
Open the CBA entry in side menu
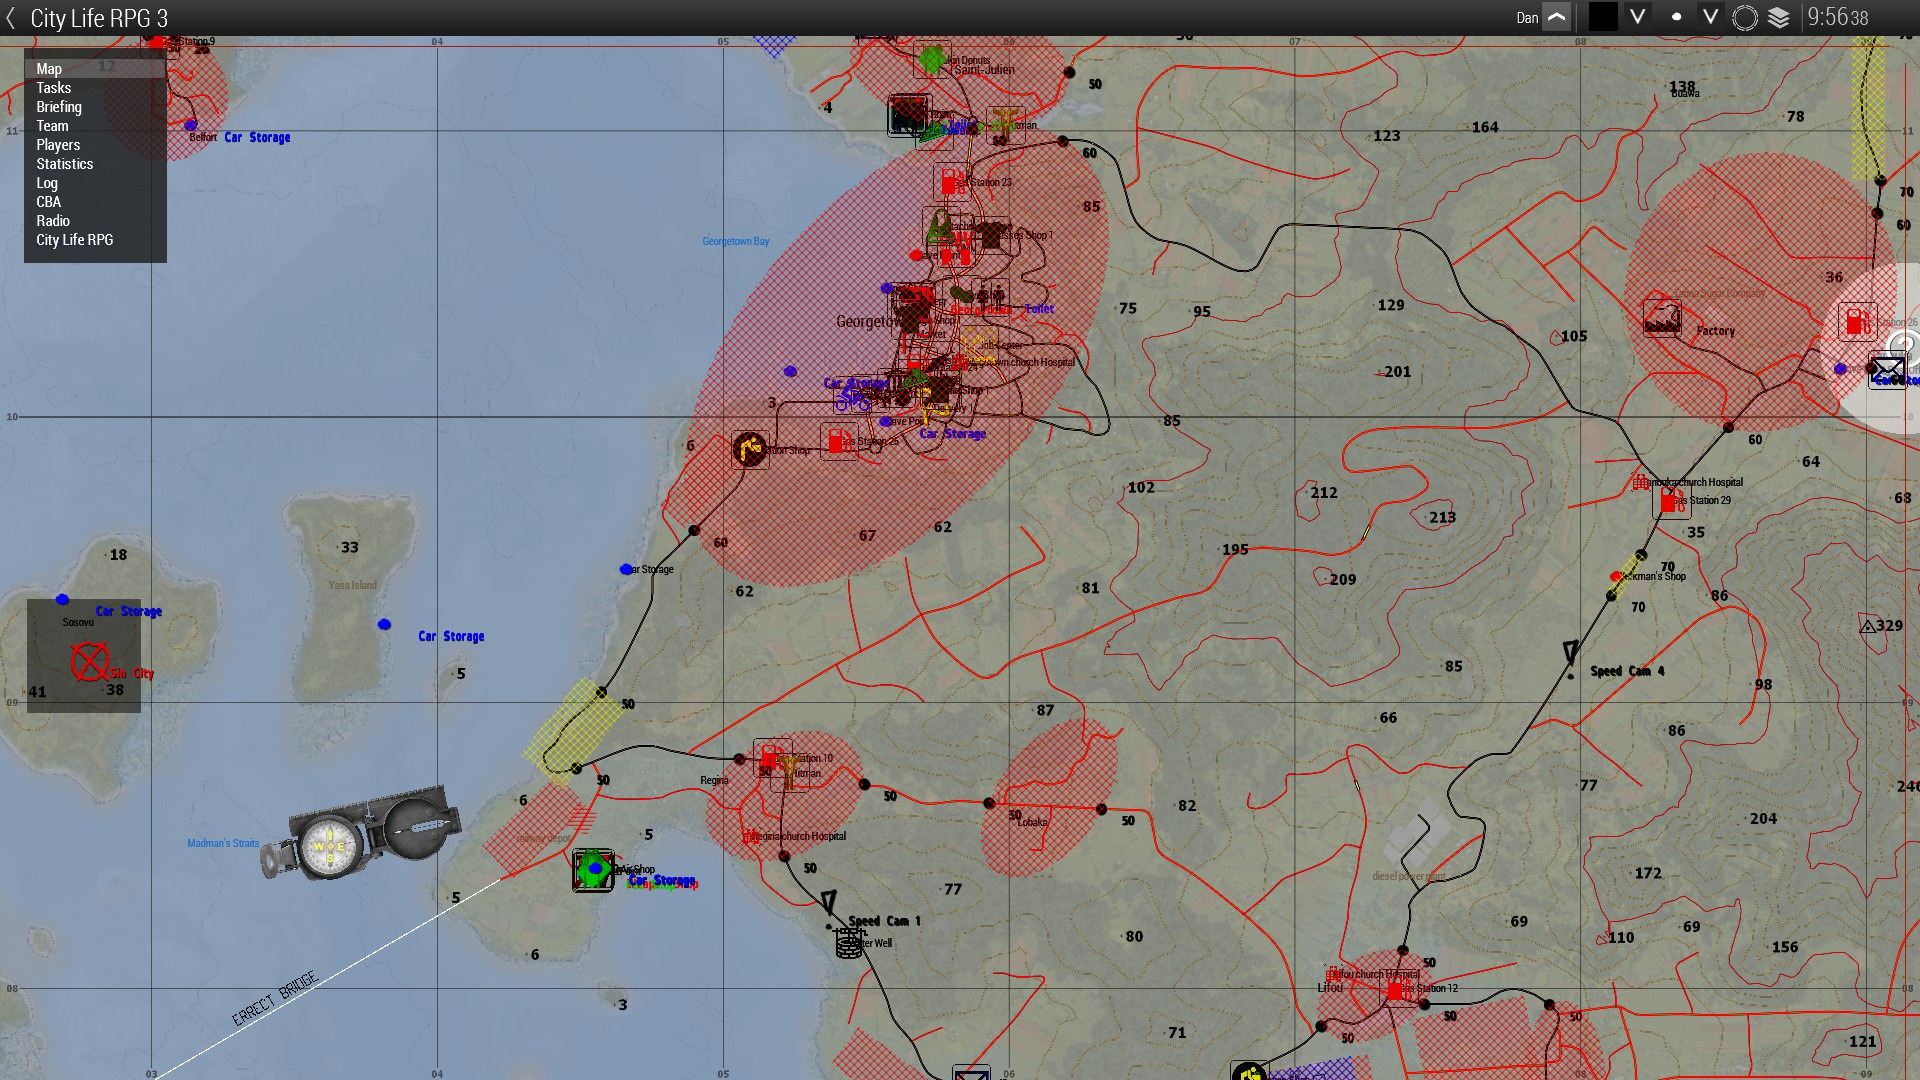coord(95,202)
